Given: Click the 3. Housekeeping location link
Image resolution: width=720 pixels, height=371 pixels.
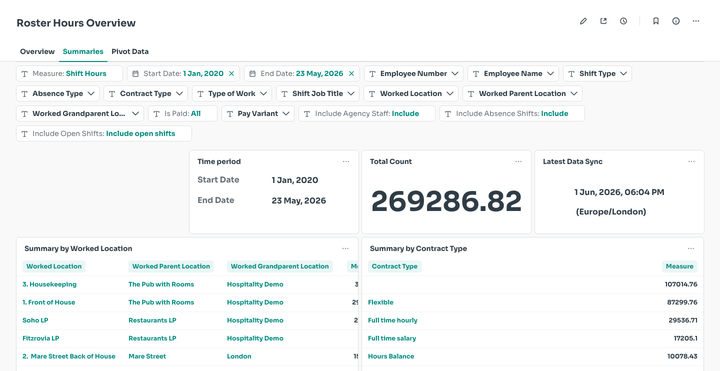Looking at the screenshot, I should [x=50, y=284].
